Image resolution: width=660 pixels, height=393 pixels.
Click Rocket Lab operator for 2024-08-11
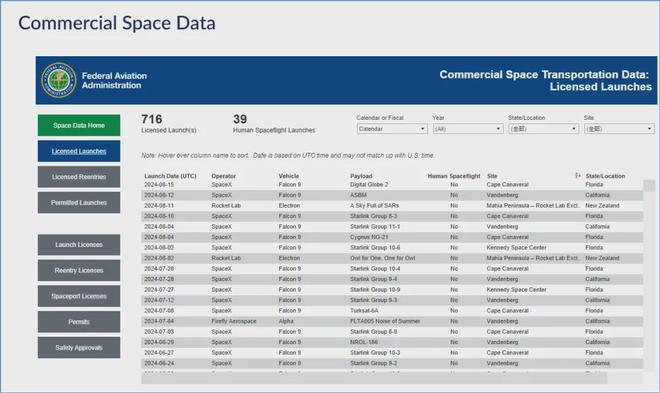coord(226,206)
